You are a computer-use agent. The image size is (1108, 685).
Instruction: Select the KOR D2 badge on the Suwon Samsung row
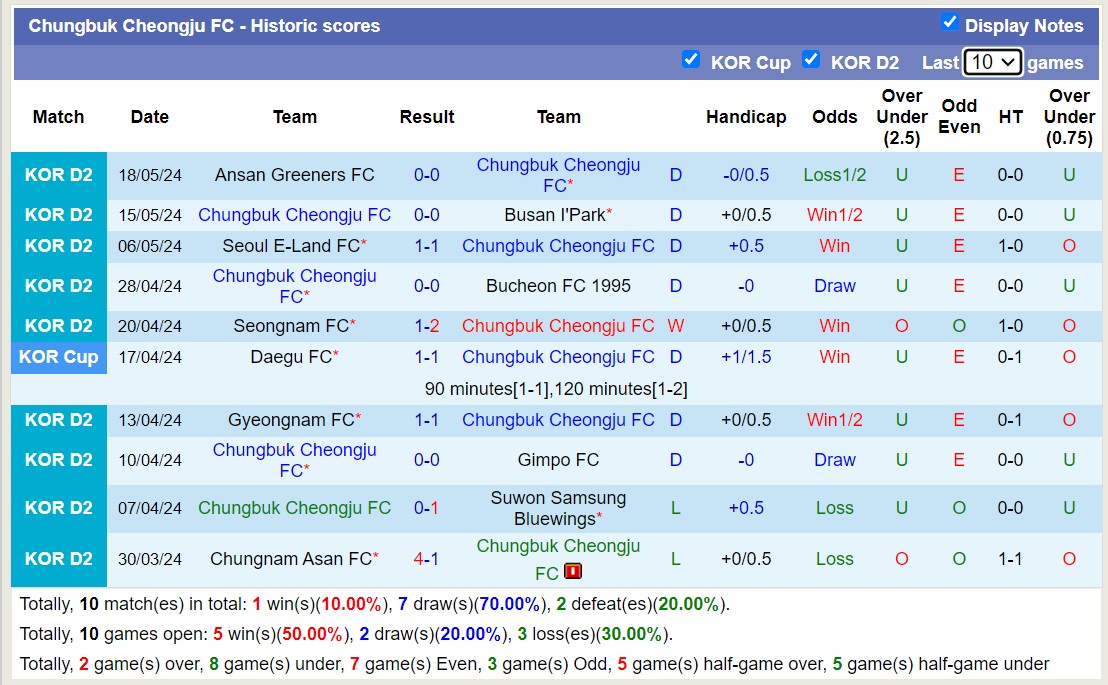click(x=58, y=507)
